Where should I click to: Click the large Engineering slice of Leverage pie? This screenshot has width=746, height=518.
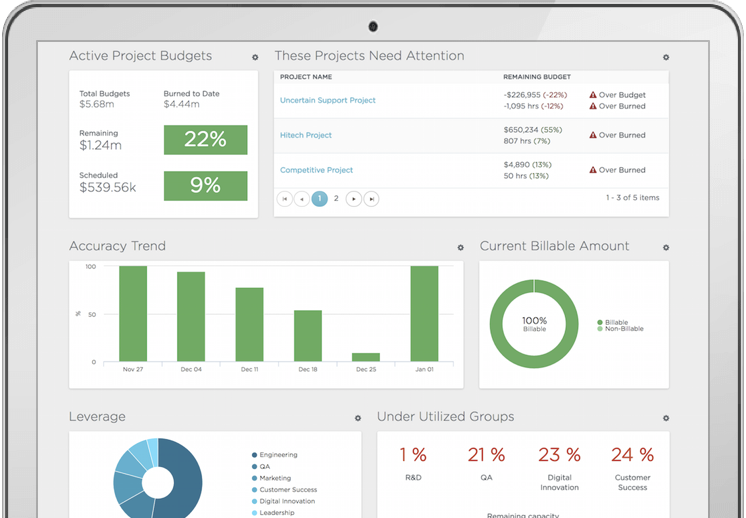coord(187,480)
